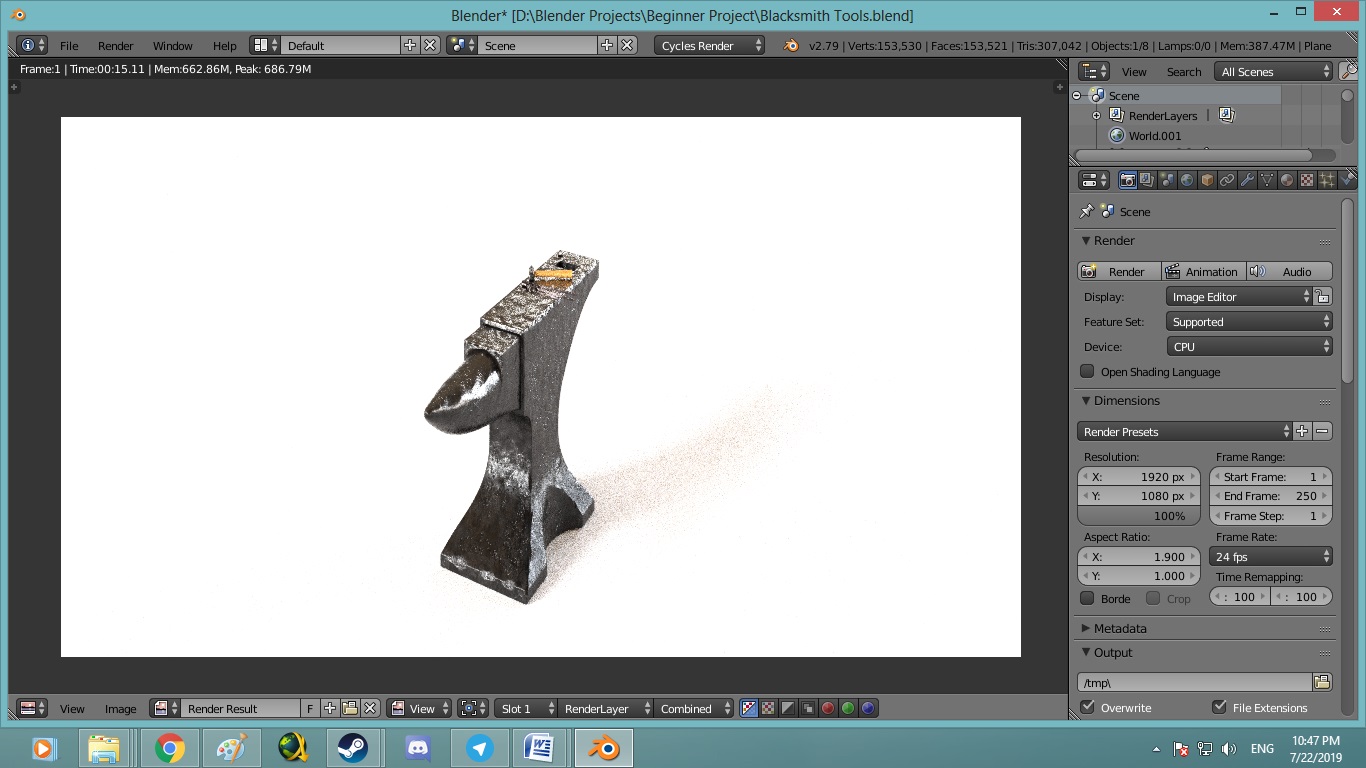Open the Particles tab (sparkles icon)
The height and width of the screenshot is (768, 1366).
[x=1327, y=181]
